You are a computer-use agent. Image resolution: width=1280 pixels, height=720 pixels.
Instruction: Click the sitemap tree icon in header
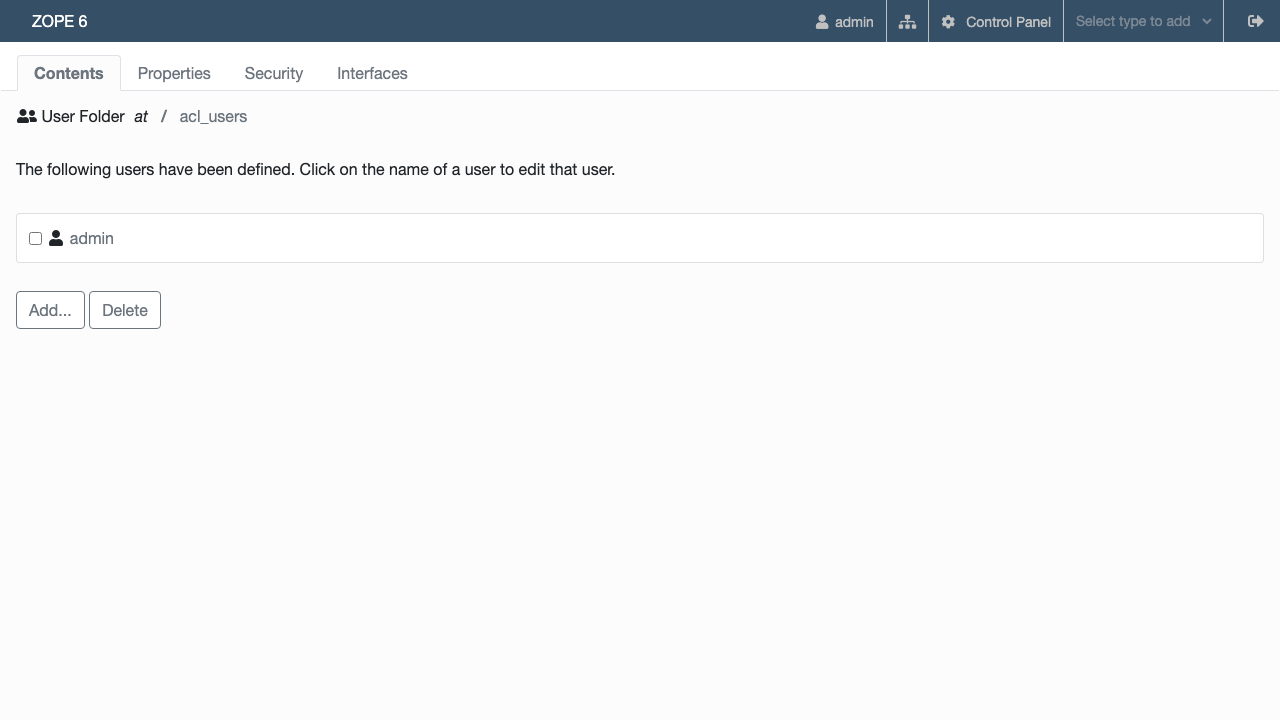[x=907, y=21]
